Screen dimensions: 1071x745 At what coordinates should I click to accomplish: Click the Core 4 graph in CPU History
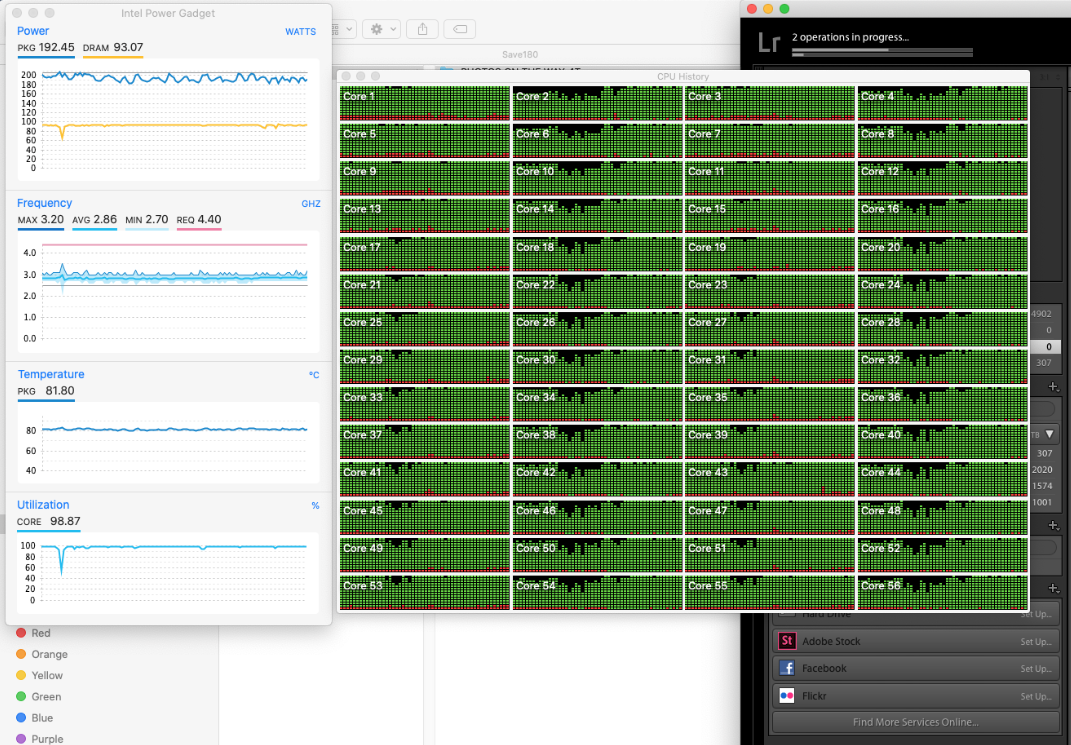(943, 103)
